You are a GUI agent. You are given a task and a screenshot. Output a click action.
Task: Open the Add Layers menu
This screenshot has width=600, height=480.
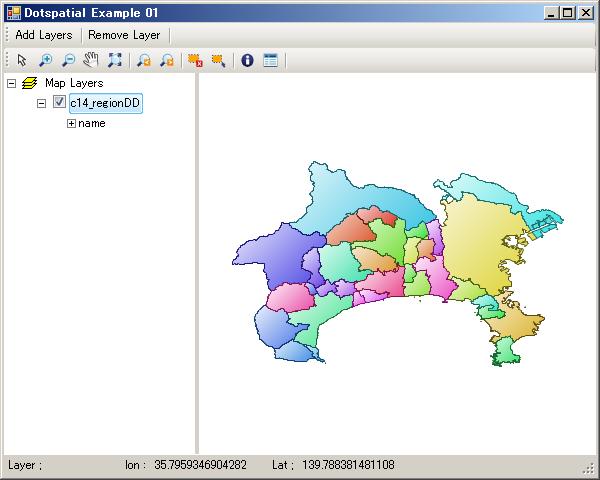pos(43,35)
